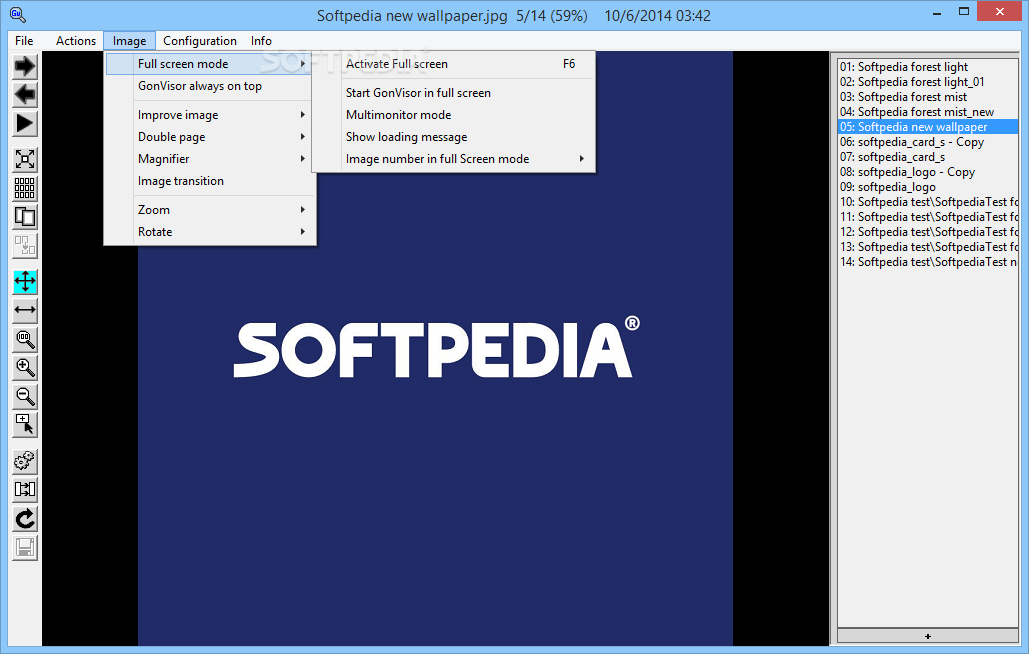Select the Full screen mode menu entry

coord(210,64)
